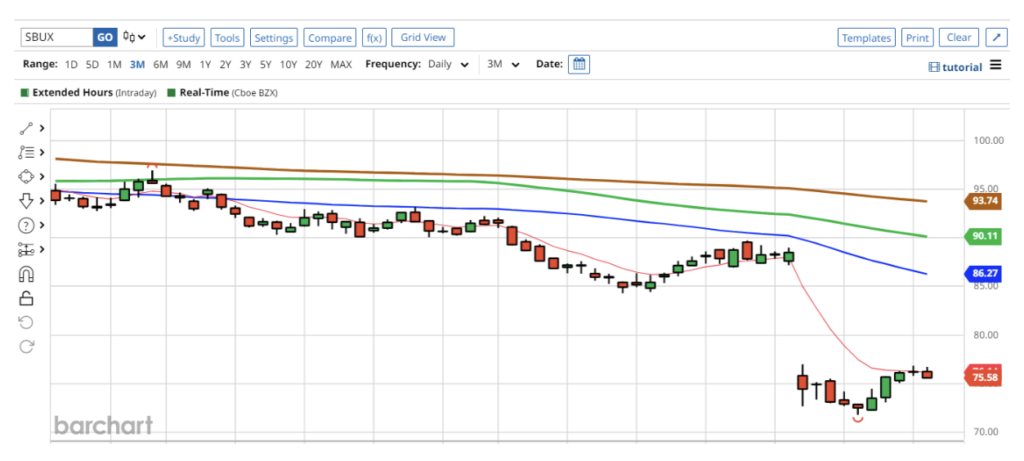Open the f(x) expressions button
This screenshot has height=461, width=1024.
374,38
